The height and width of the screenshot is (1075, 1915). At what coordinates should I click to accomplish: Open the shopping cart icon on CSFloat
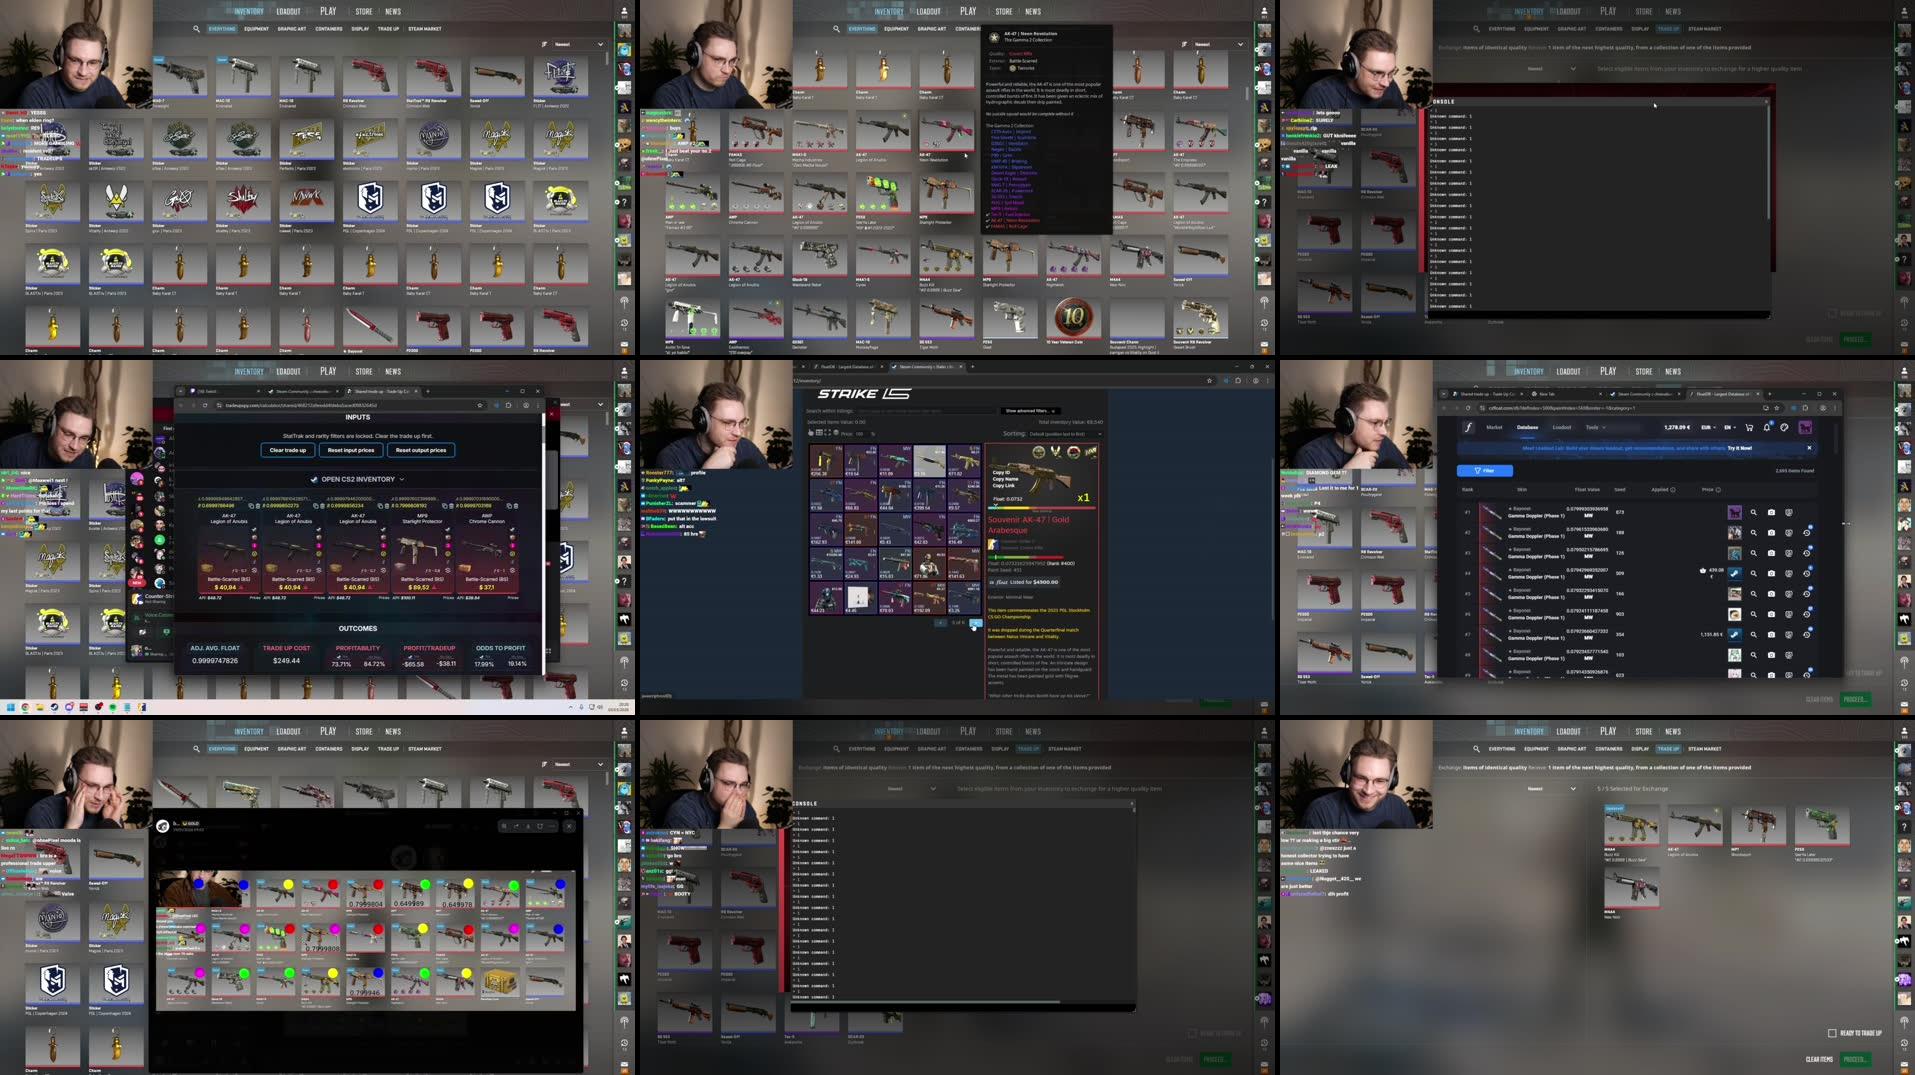1749,428
